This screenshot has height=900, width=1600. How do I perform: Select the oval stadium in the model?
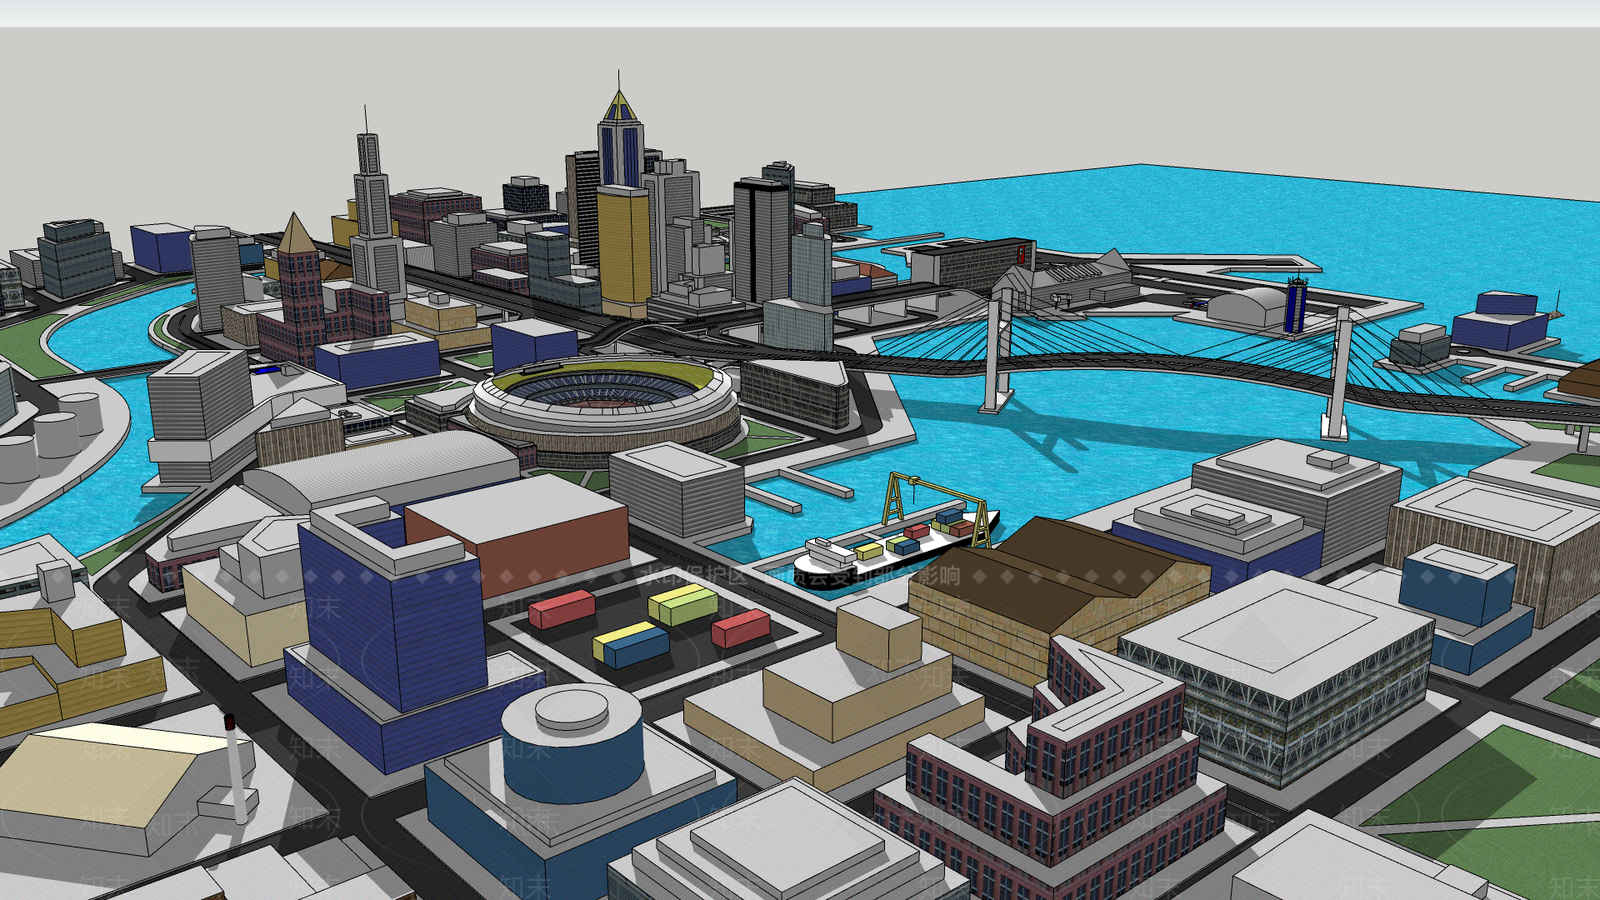click(605, 407)
